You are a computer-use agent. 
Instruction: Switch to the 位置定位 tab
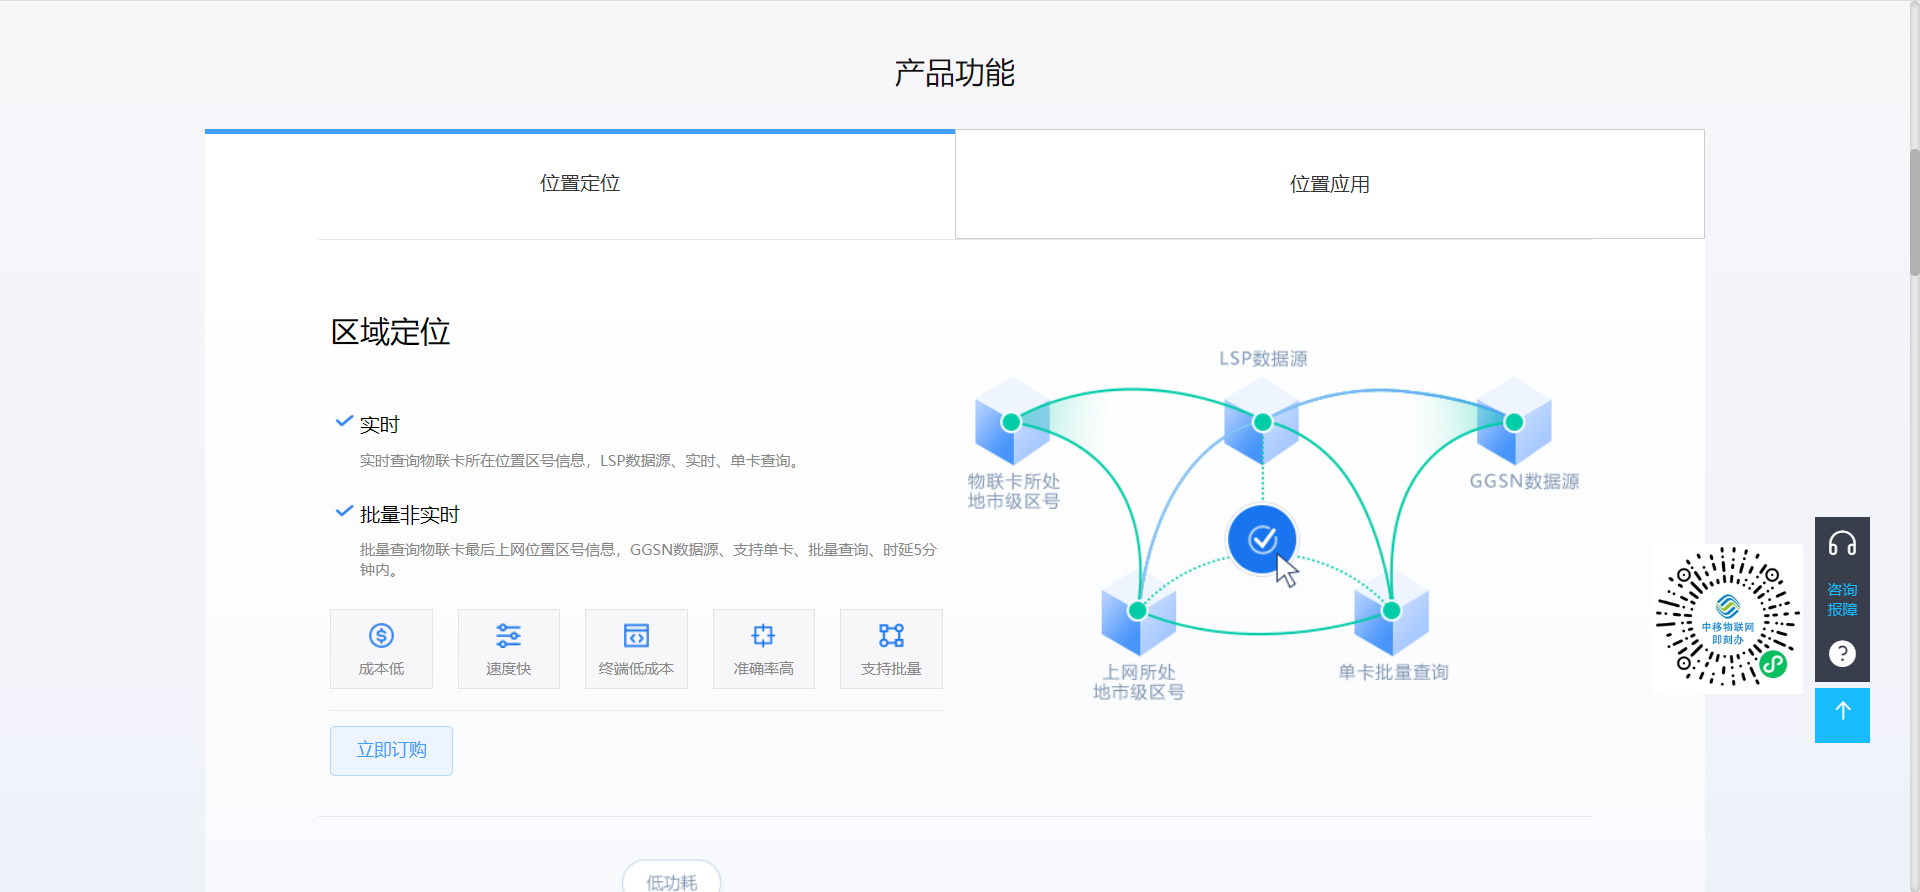[580, 184]
